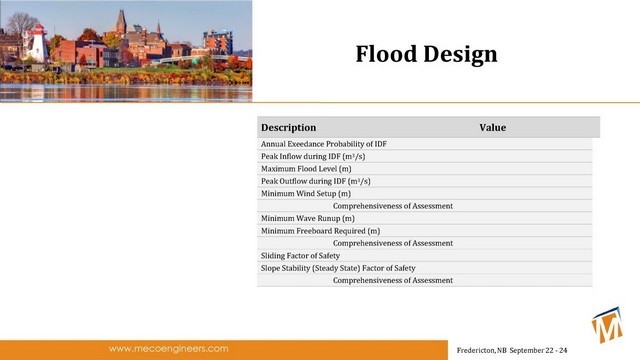Select Peak Outflow during IDF row

(x=424, y=181)
